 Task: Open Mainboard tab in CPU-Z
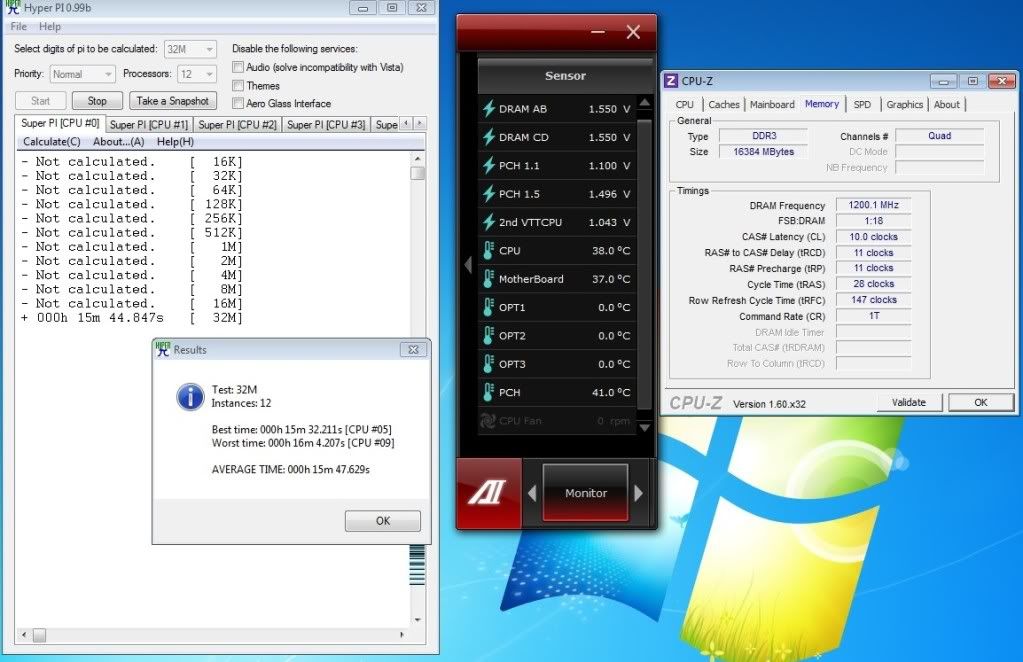coord(772,104)
